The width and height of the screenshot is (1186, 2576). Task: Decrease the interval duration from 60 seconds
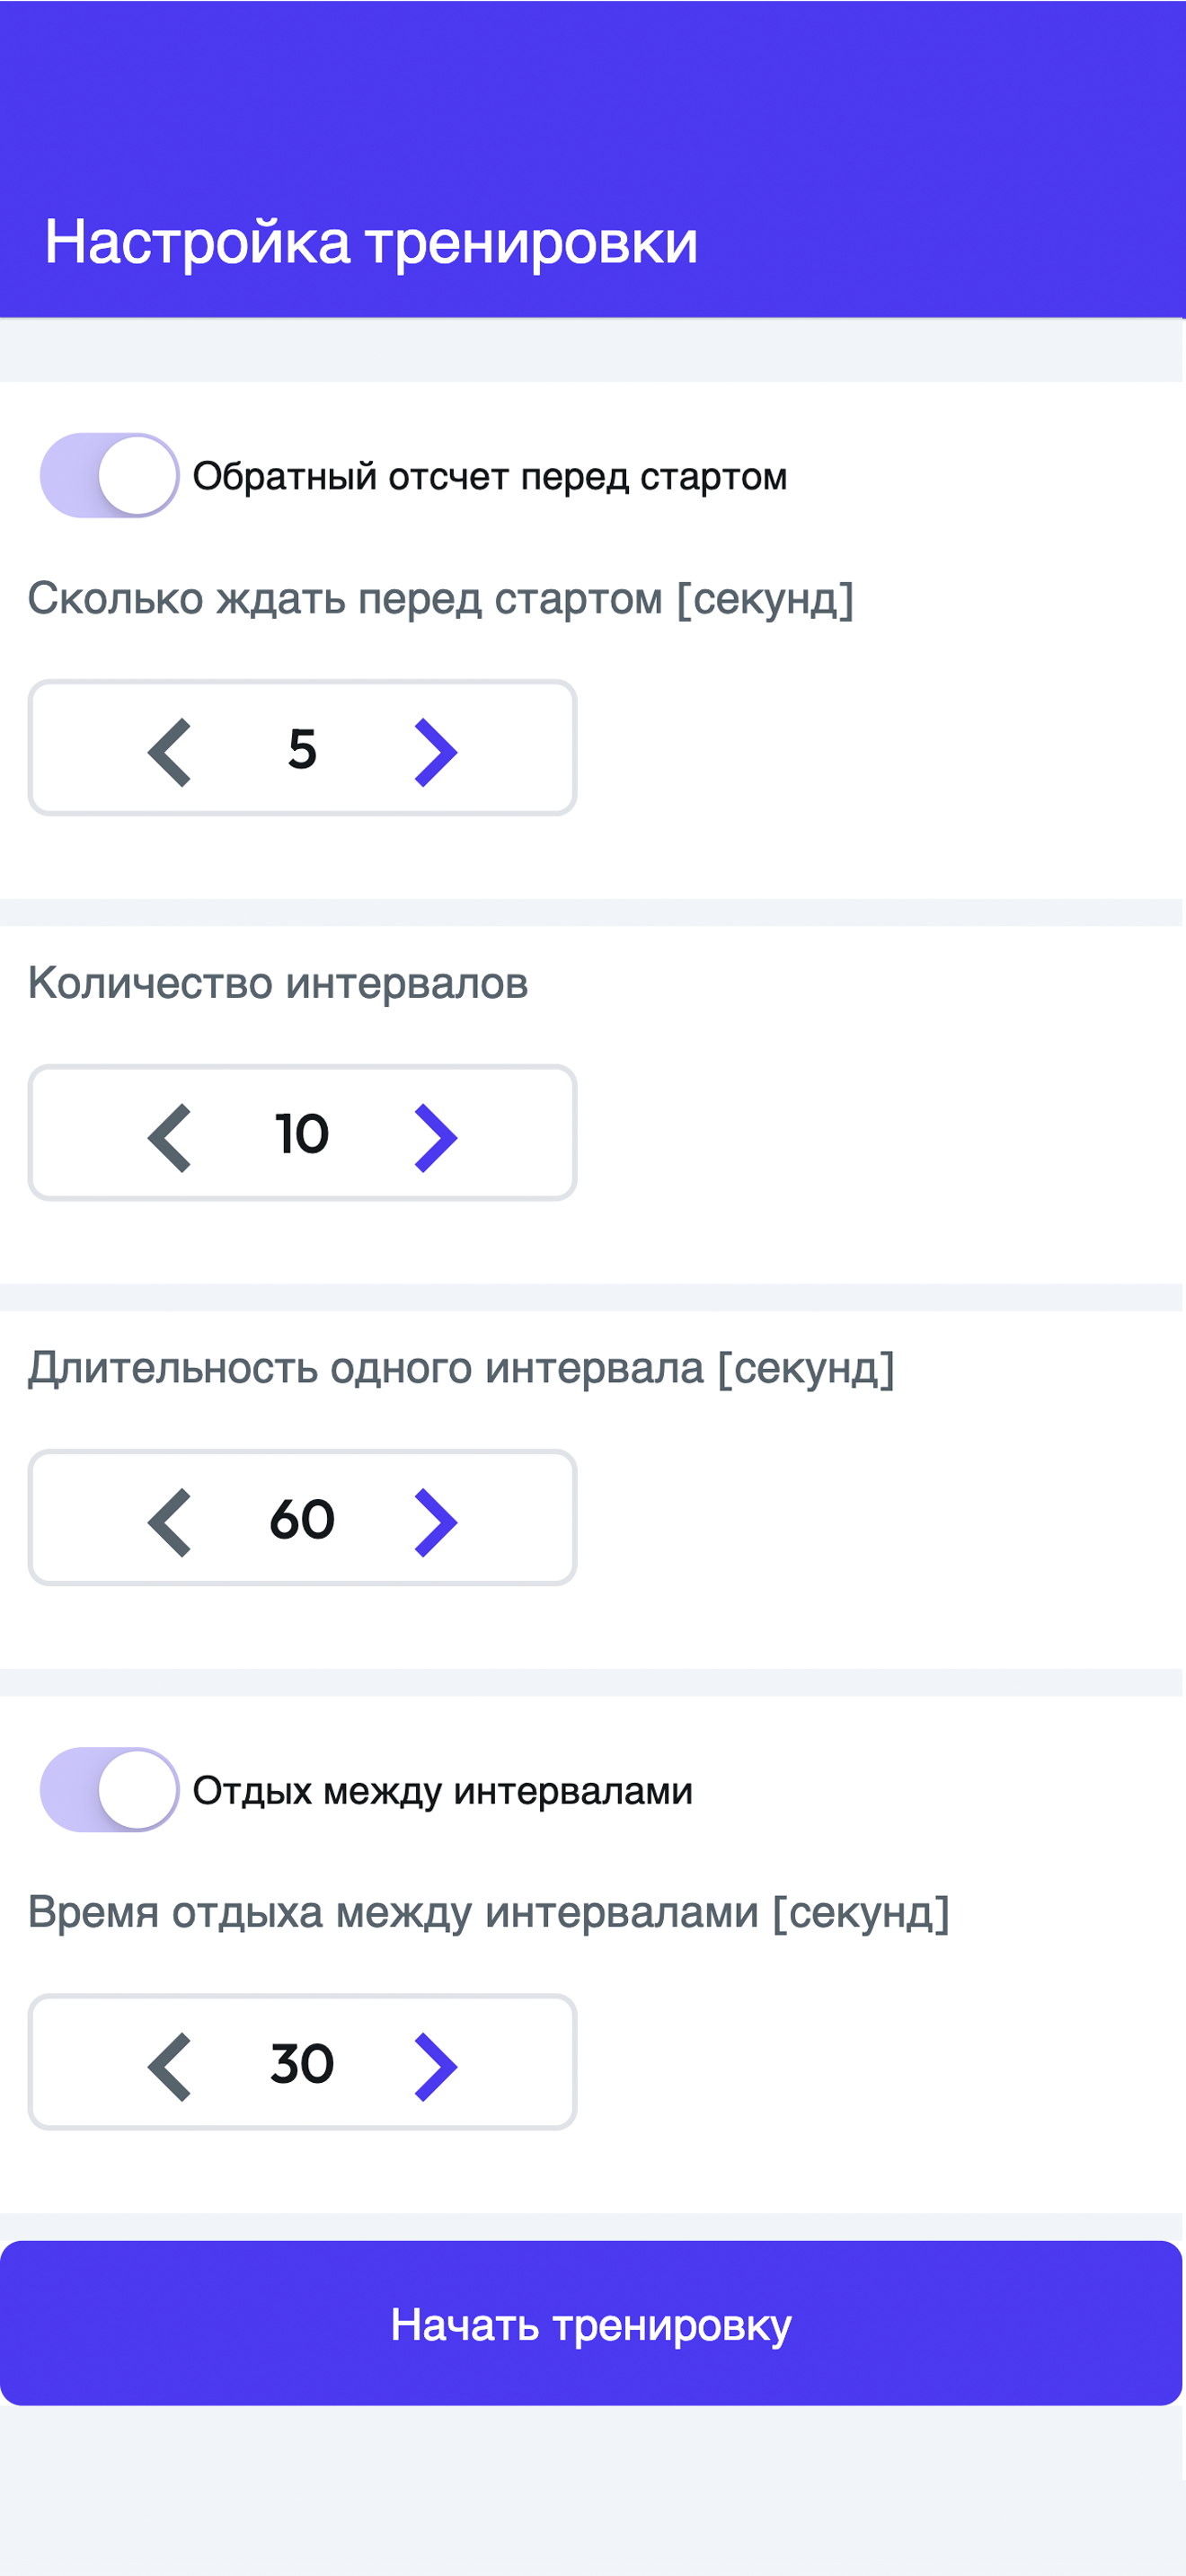tap(168, 1519)
